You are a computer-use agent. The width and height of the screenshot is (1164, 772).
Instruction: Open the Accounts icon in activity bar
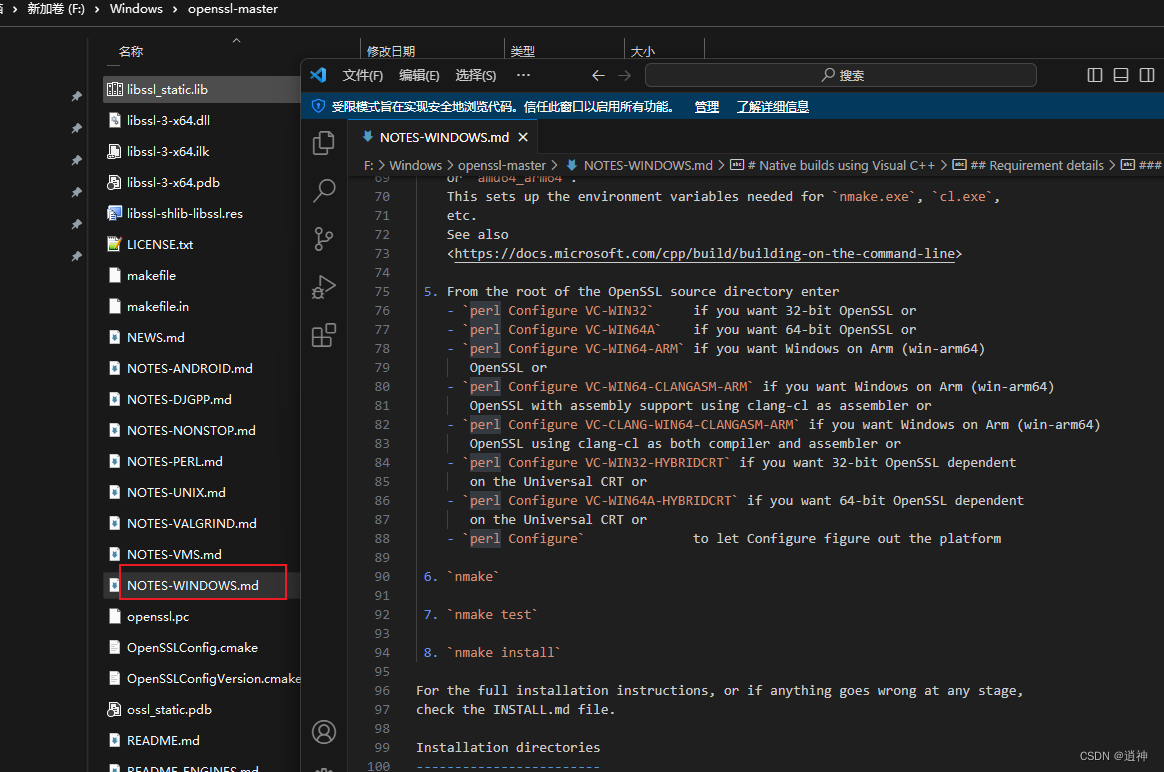324,732
